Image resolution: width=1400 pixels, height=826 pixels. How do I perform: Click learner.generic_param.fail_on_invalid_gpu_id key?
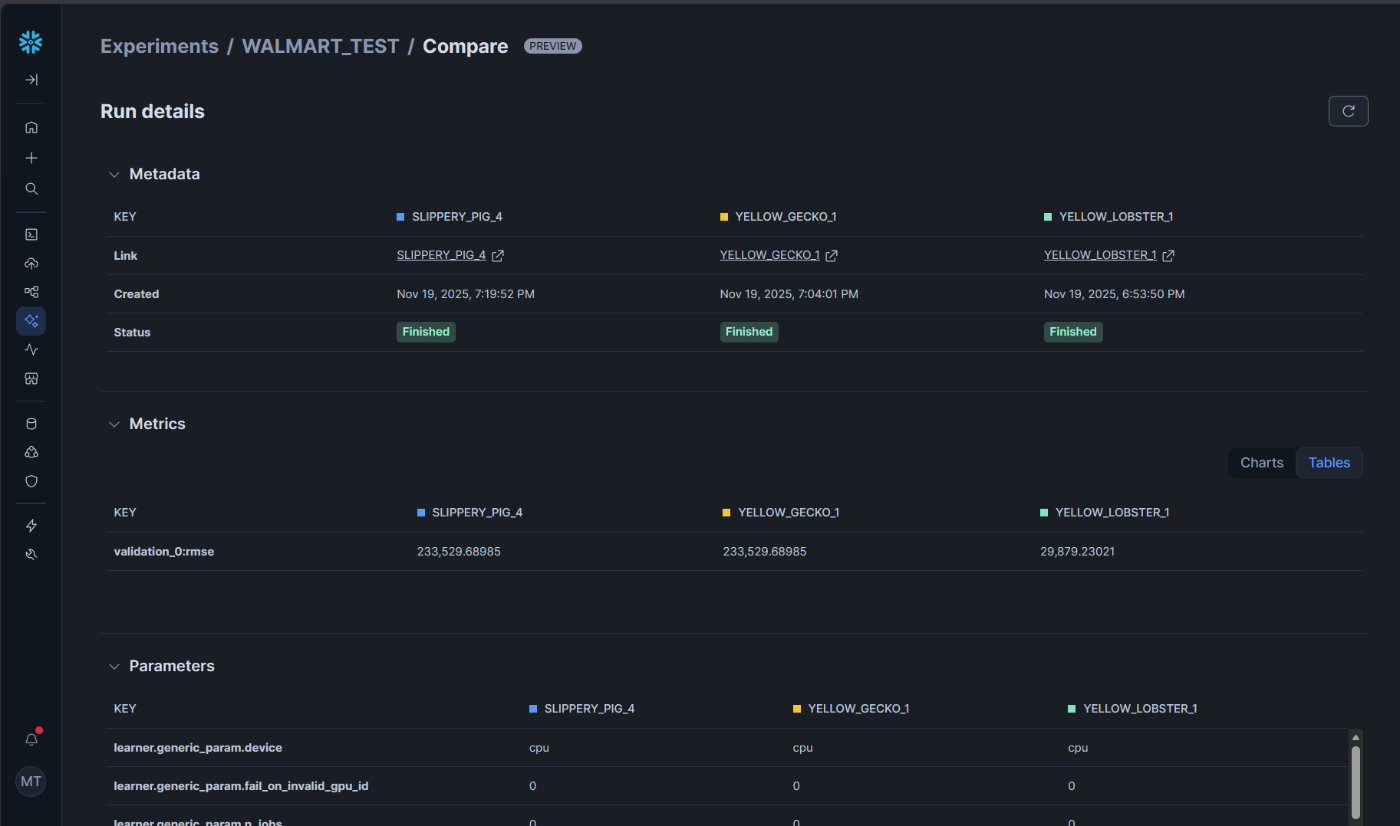click(241, 786)
